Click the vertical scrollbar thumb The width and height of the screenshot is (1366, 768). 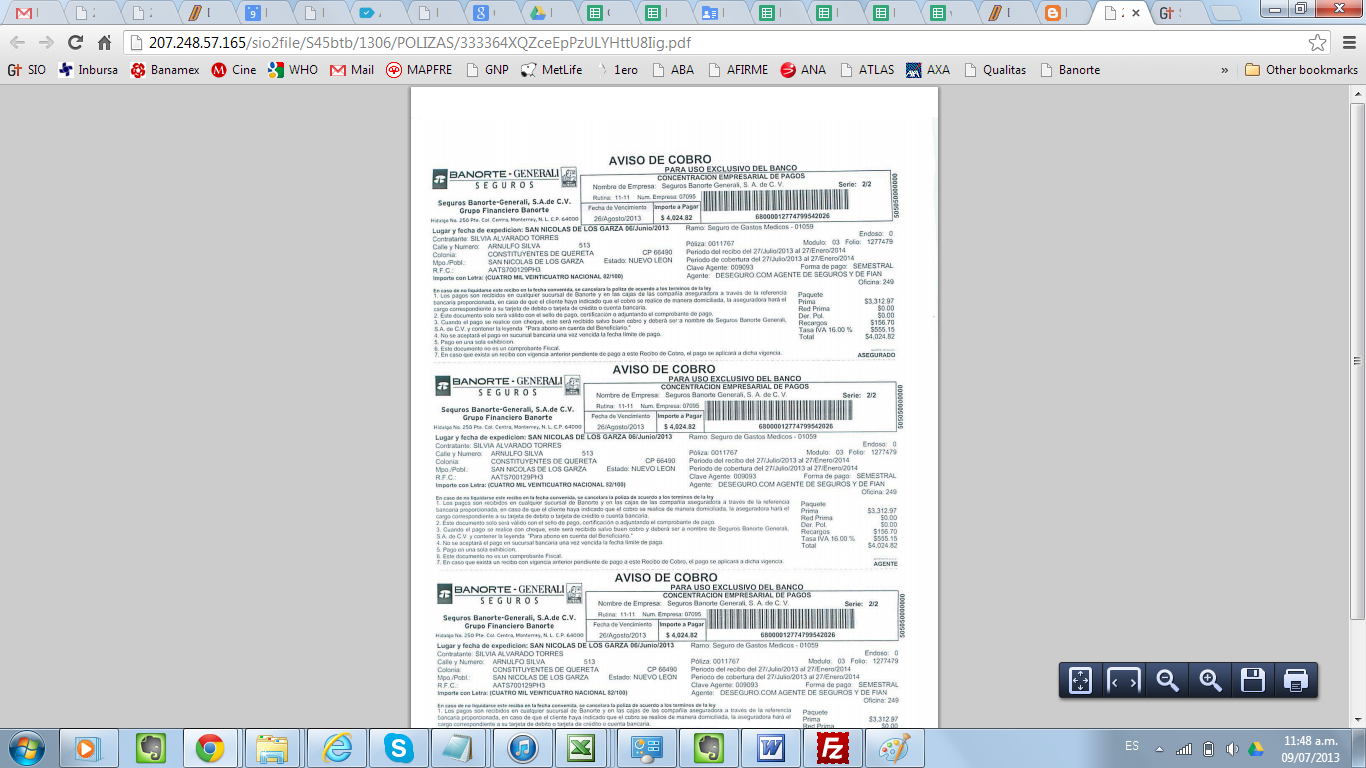pos(1357,360)
